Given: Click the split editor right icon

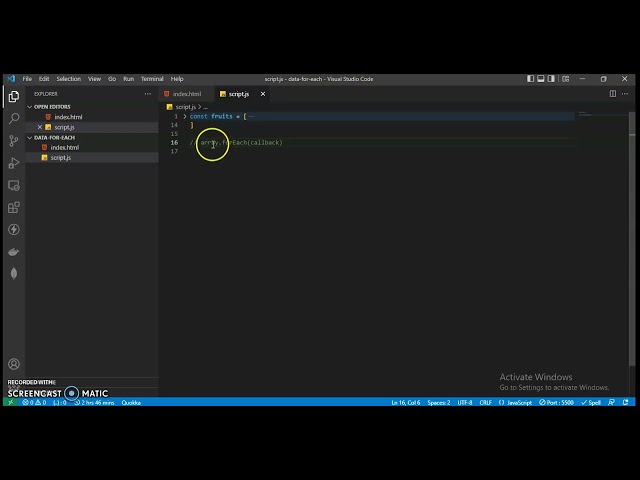Looking at the screenshot, I should pyautogui.click(x=613, y=94).
